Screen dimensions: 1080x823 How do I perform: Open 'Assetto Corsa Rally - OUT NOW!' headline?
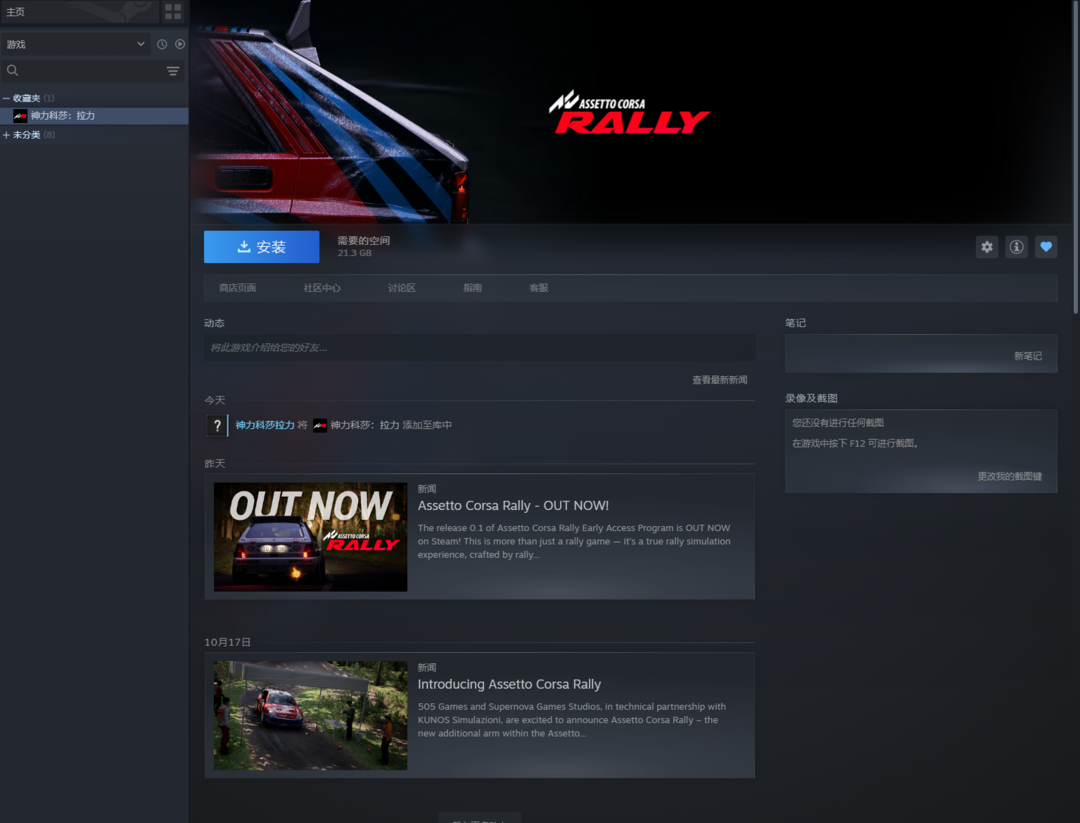(513, 506)
